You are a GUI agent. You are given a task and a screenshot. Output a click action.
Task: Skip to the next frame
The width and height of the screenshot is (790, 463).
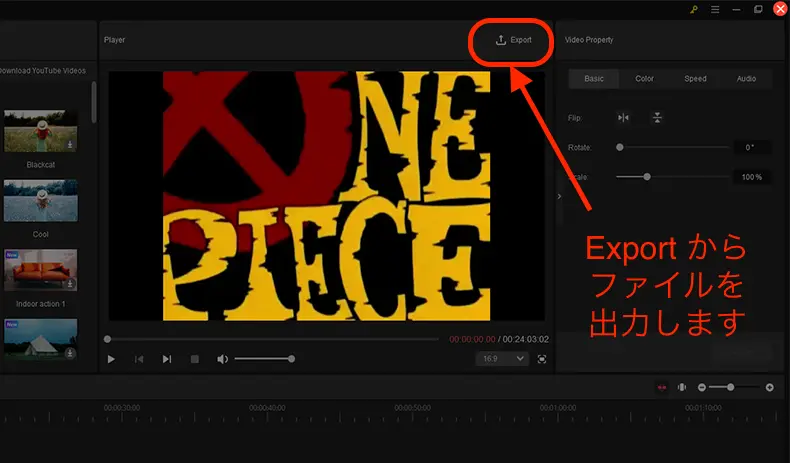pyautogui.click(x=167, y=359)
